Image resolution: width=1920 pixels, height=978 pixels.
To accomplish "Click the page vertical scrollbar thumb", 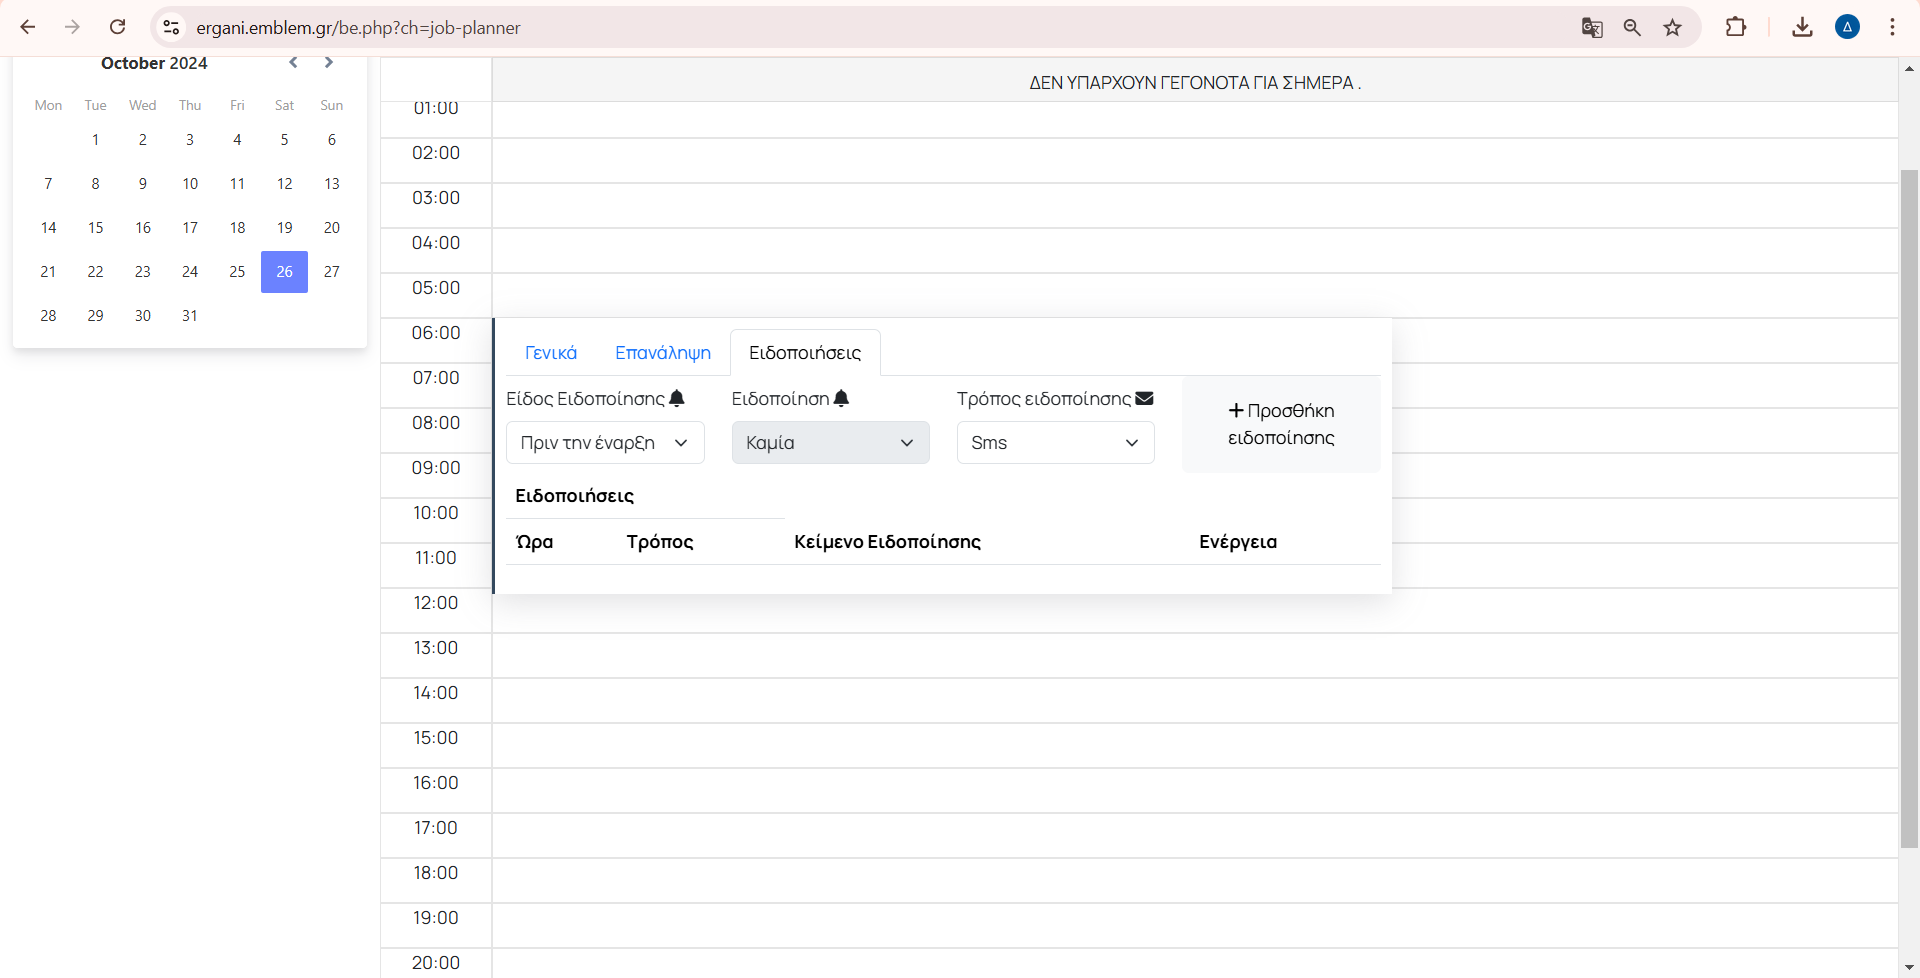I will point(1909,500).
